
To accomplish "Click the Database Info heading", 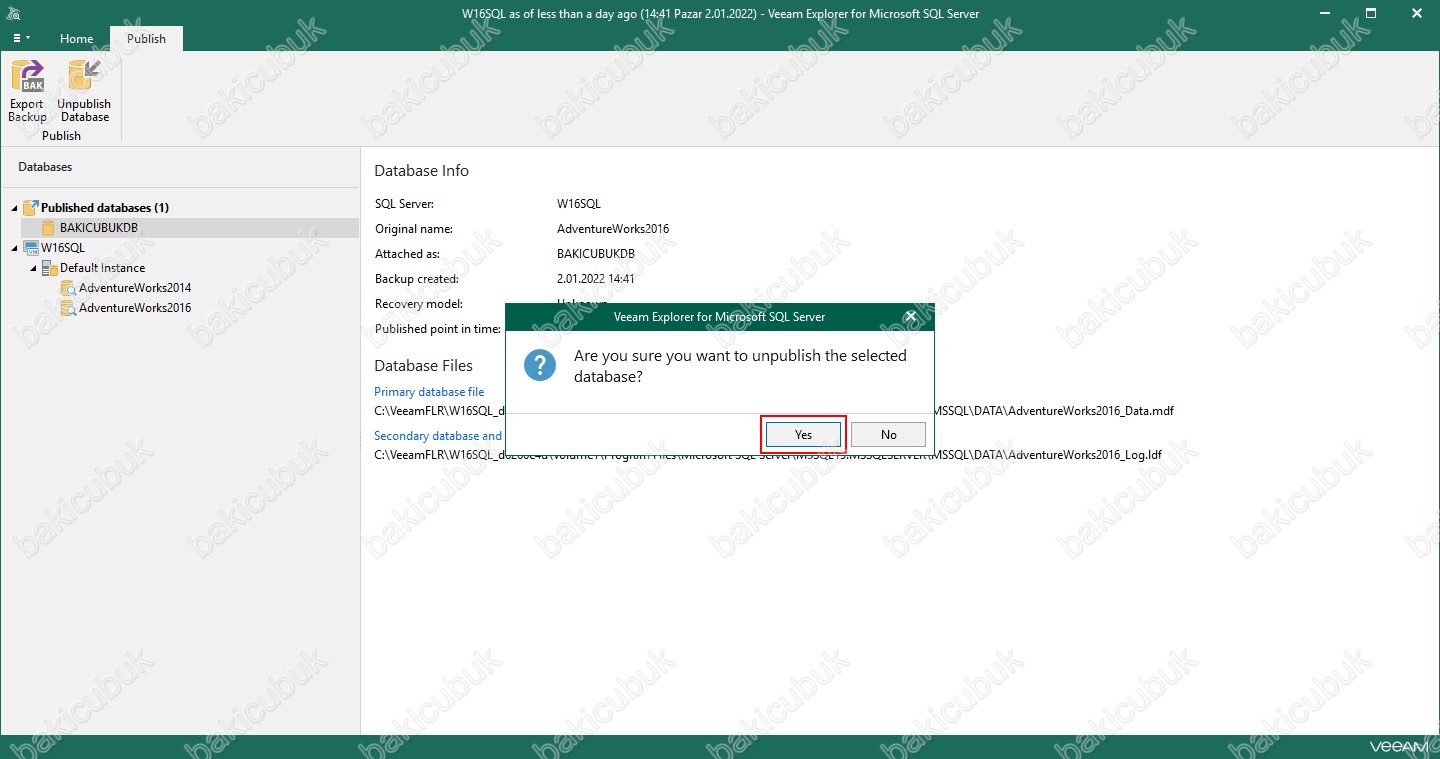I will (x=421, y=171).
